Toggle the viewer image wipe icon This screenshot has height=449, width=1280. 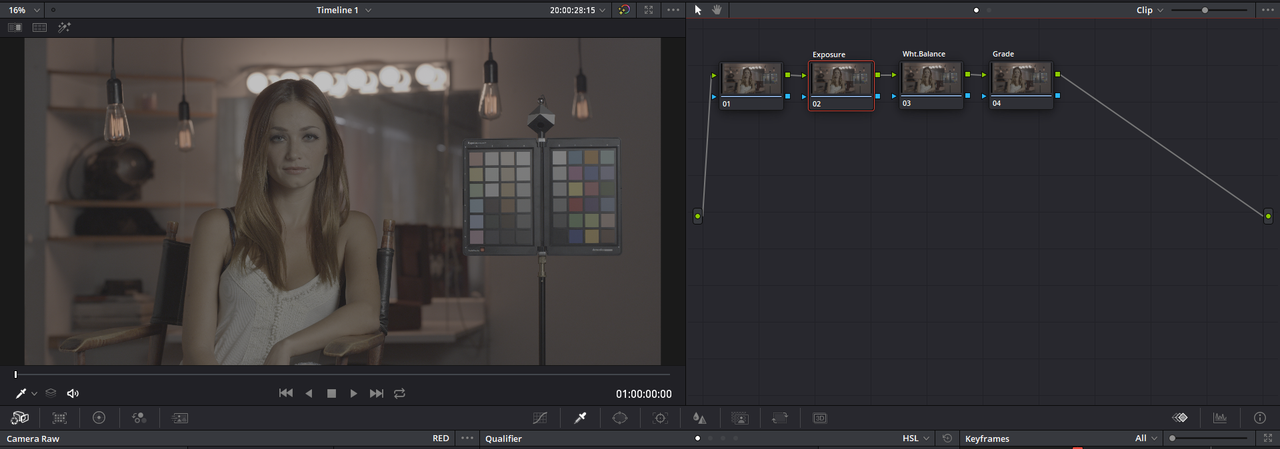tap(15, 27)
